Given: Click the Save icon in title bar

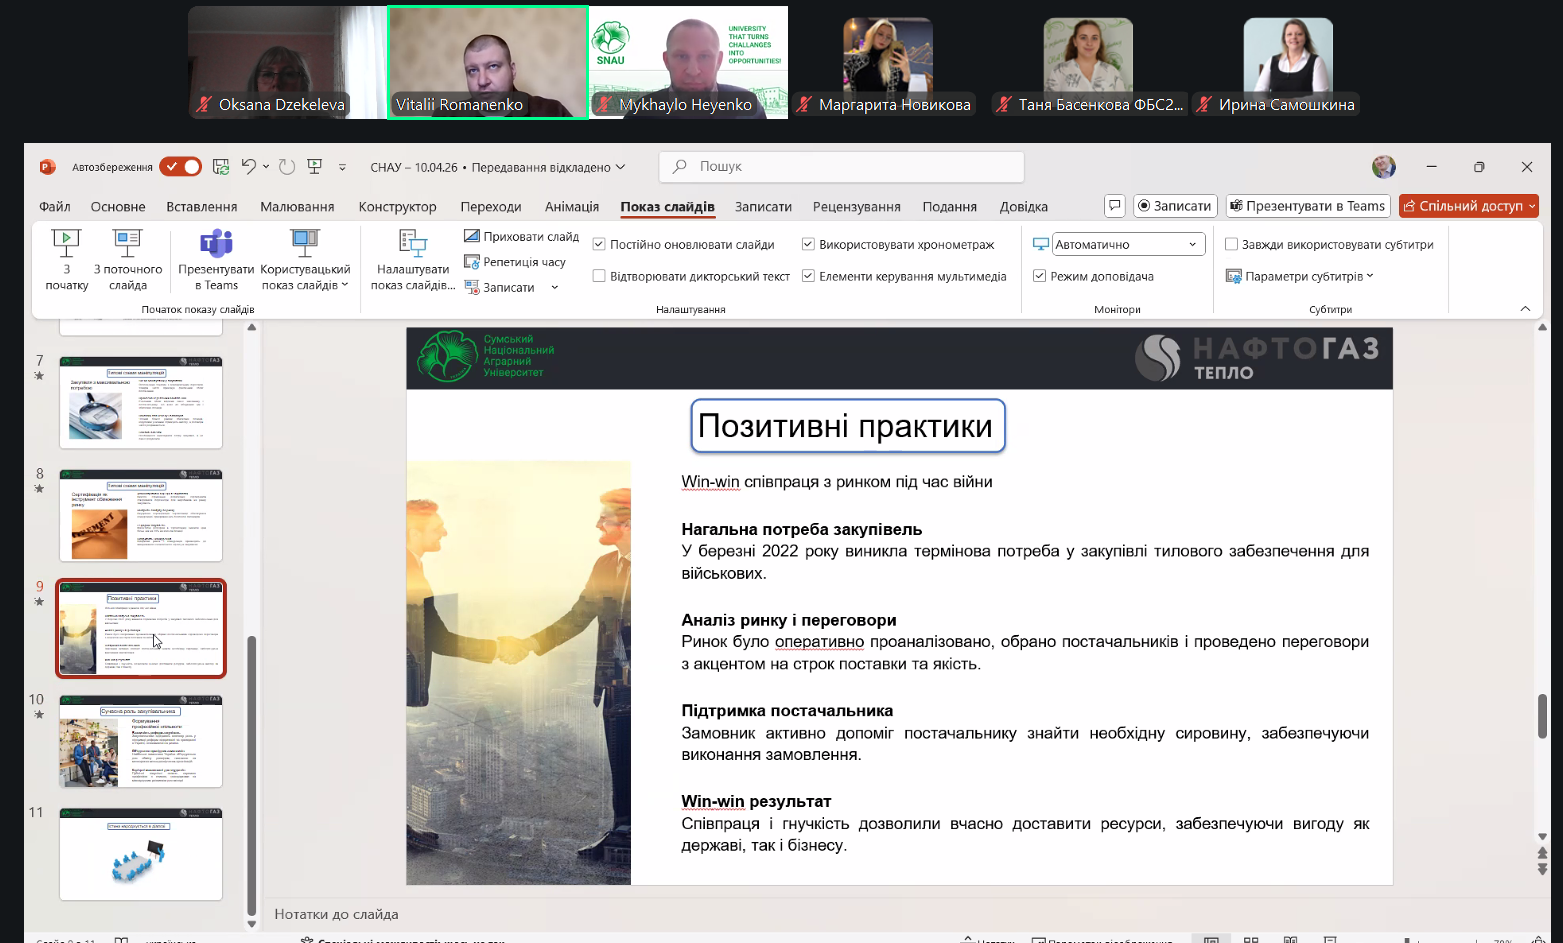Looking at the screenshot, I should coord(221,167).
